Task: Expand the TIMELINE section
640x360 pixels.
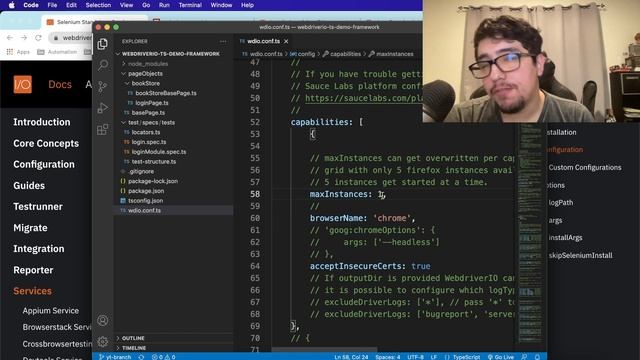Action: (x=134, y=348)
